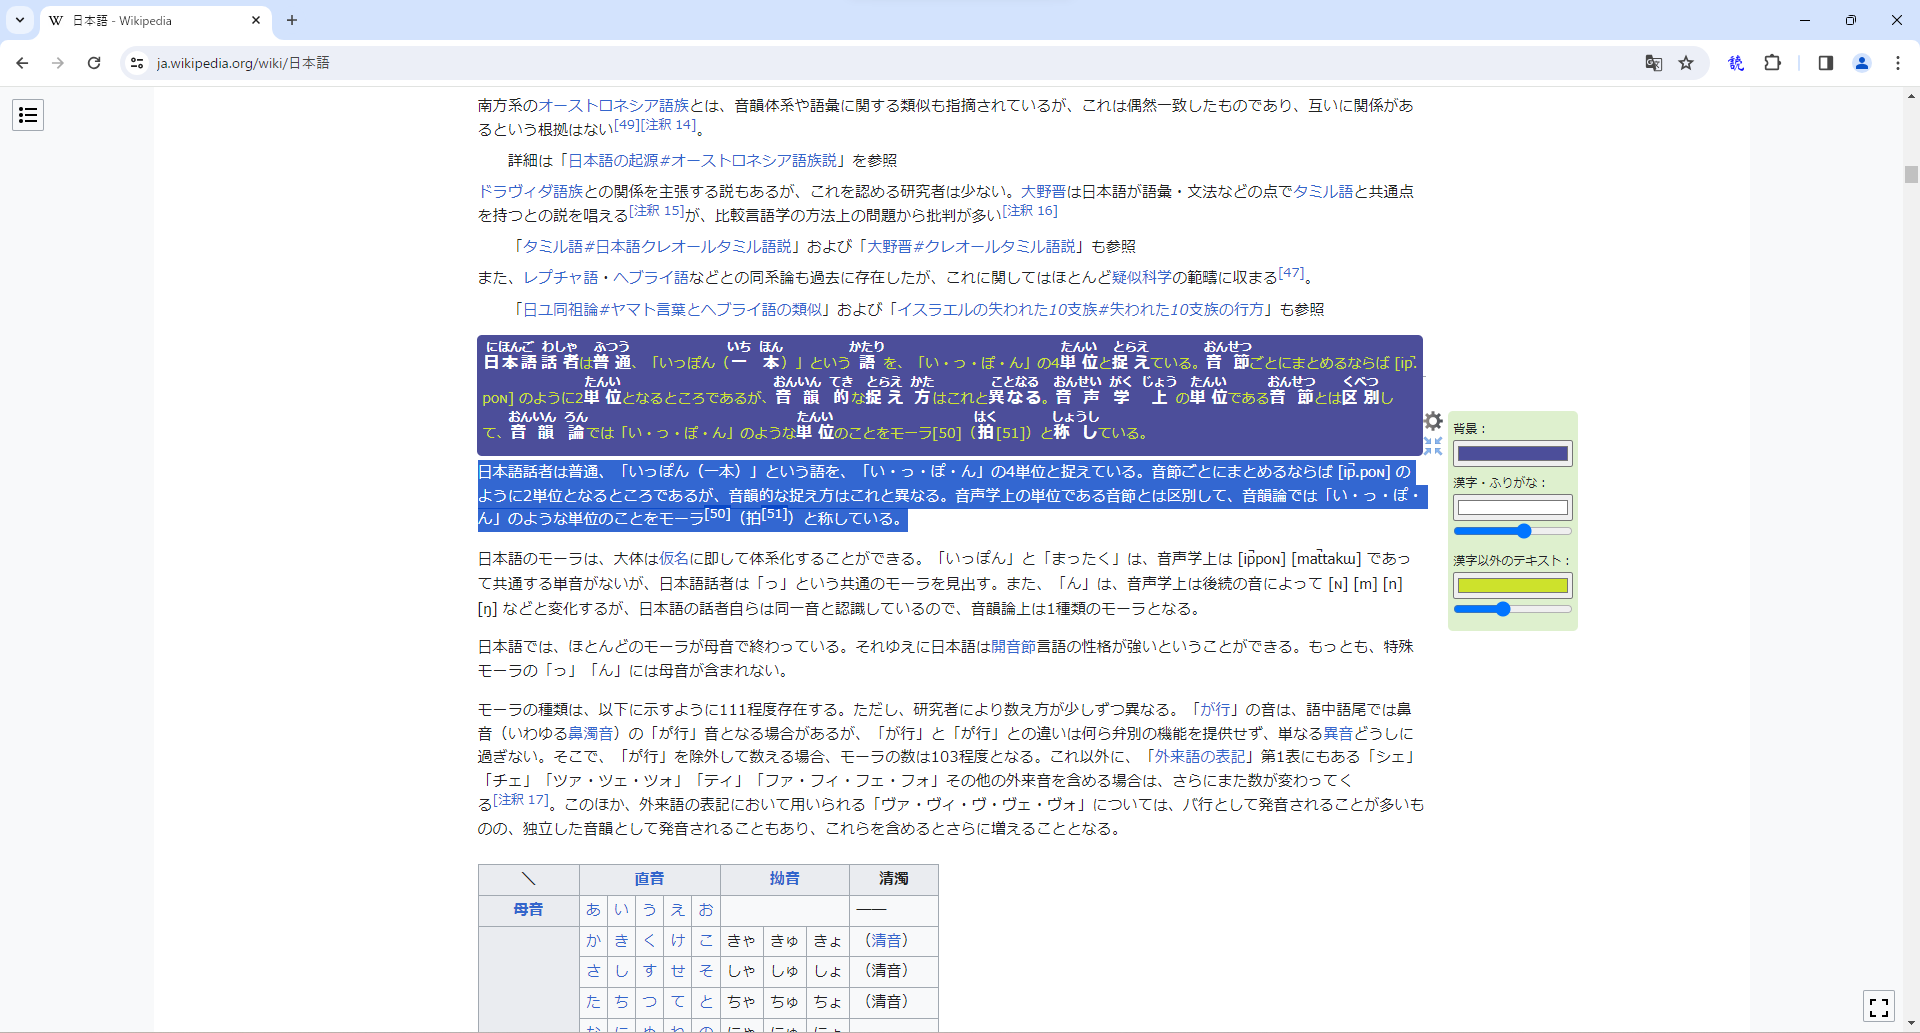Open the profile account menu
This screenshot has height=1033, width=1920.
tap(1861, 63)
